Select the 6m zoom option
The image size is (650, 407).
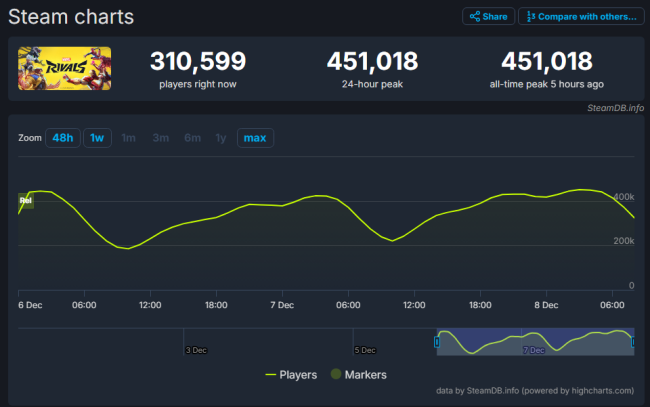tap(192, 138)
